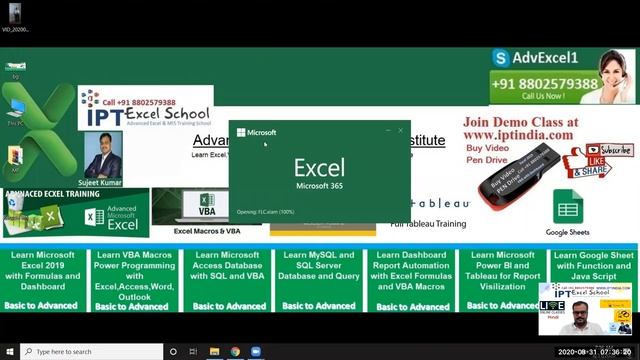
Task: Select the 'bg' image file on the desktop
Action: (x=16, y=70)
